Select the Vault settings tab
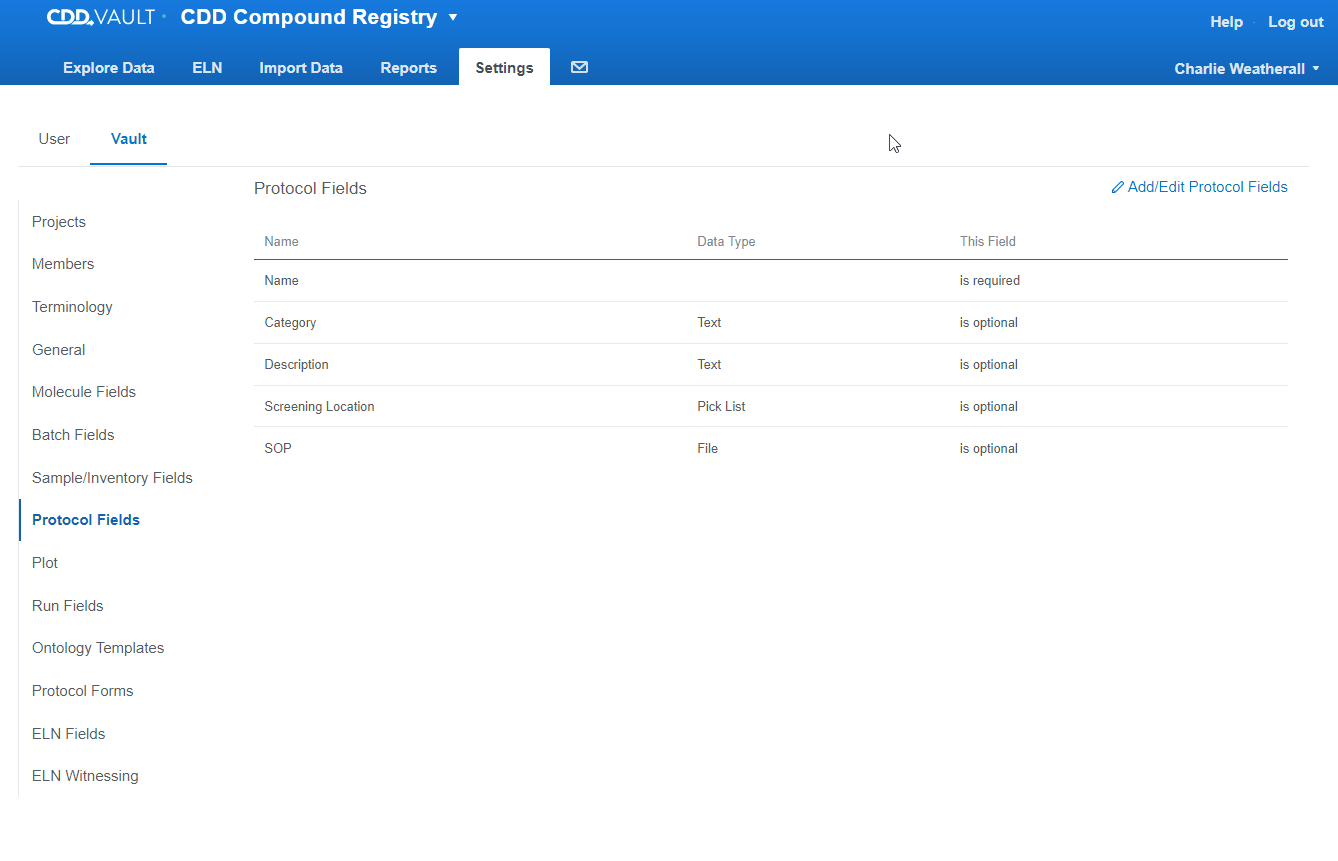The width and height of the screenshot is (1338, 861). click(x=129, y=139)
